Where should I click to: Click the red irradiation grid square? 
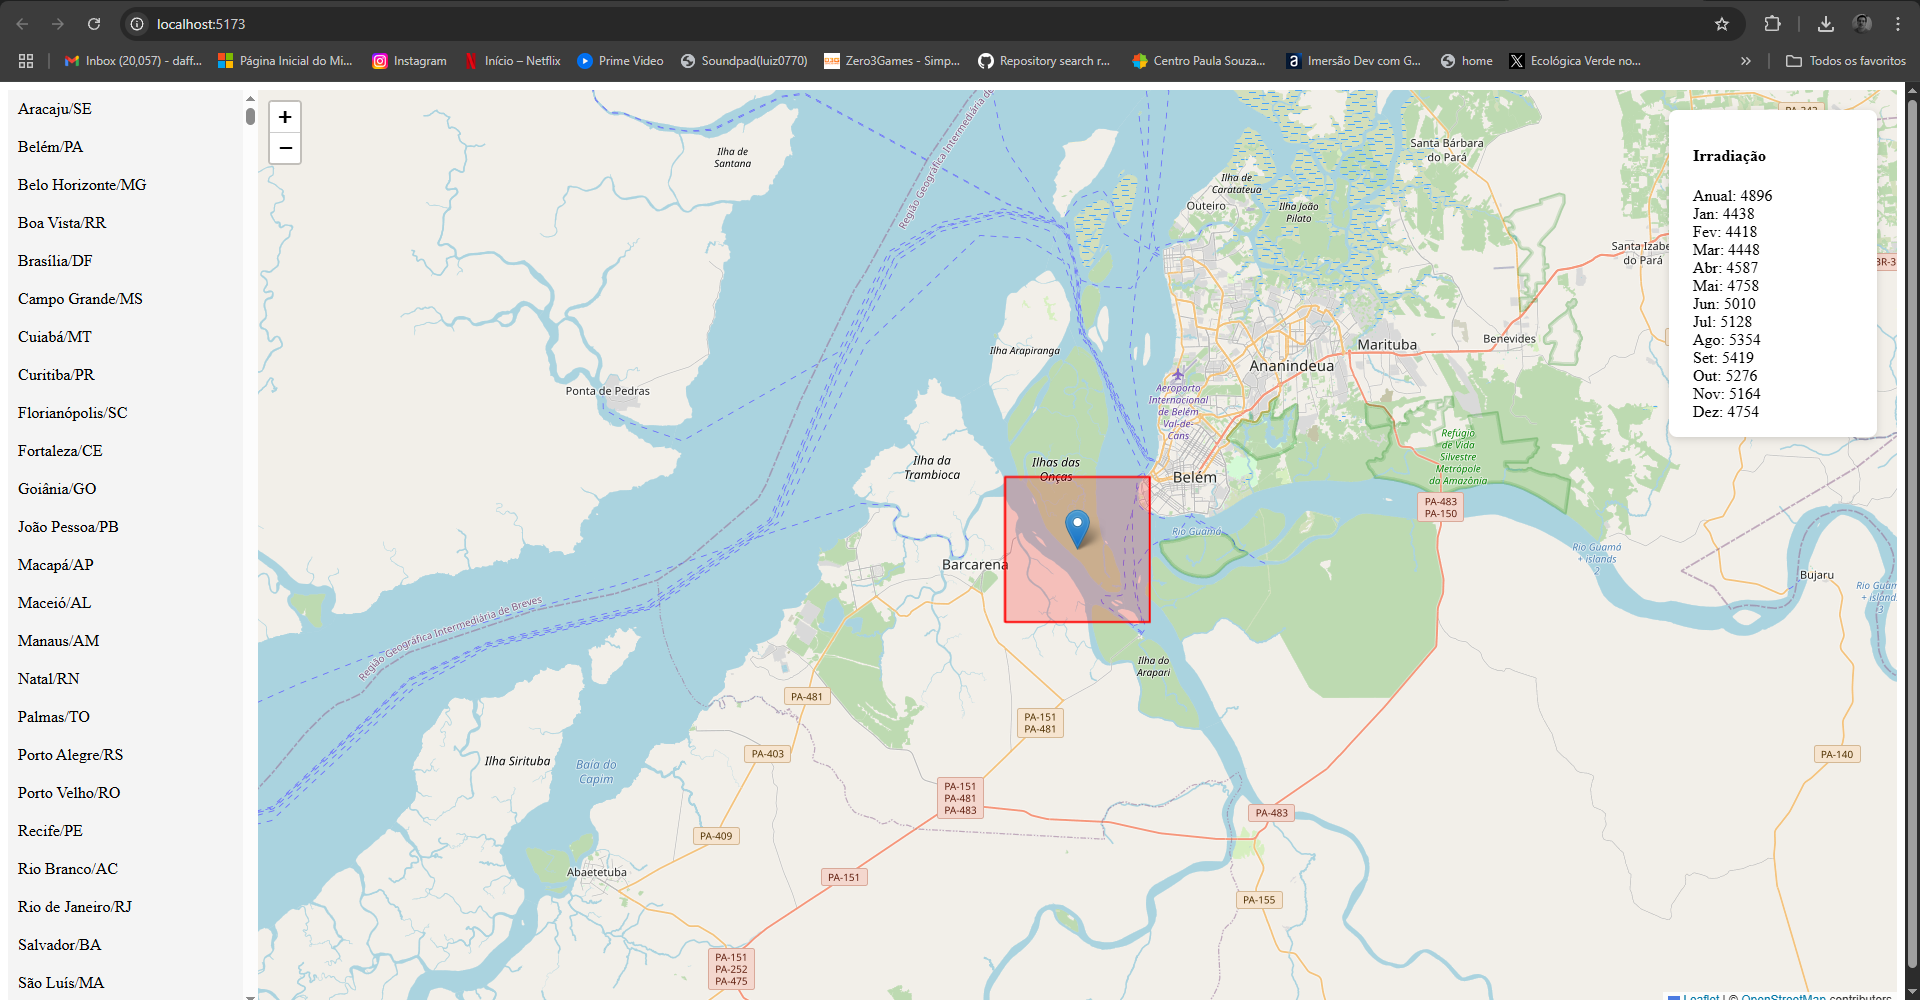point(1077,549)
